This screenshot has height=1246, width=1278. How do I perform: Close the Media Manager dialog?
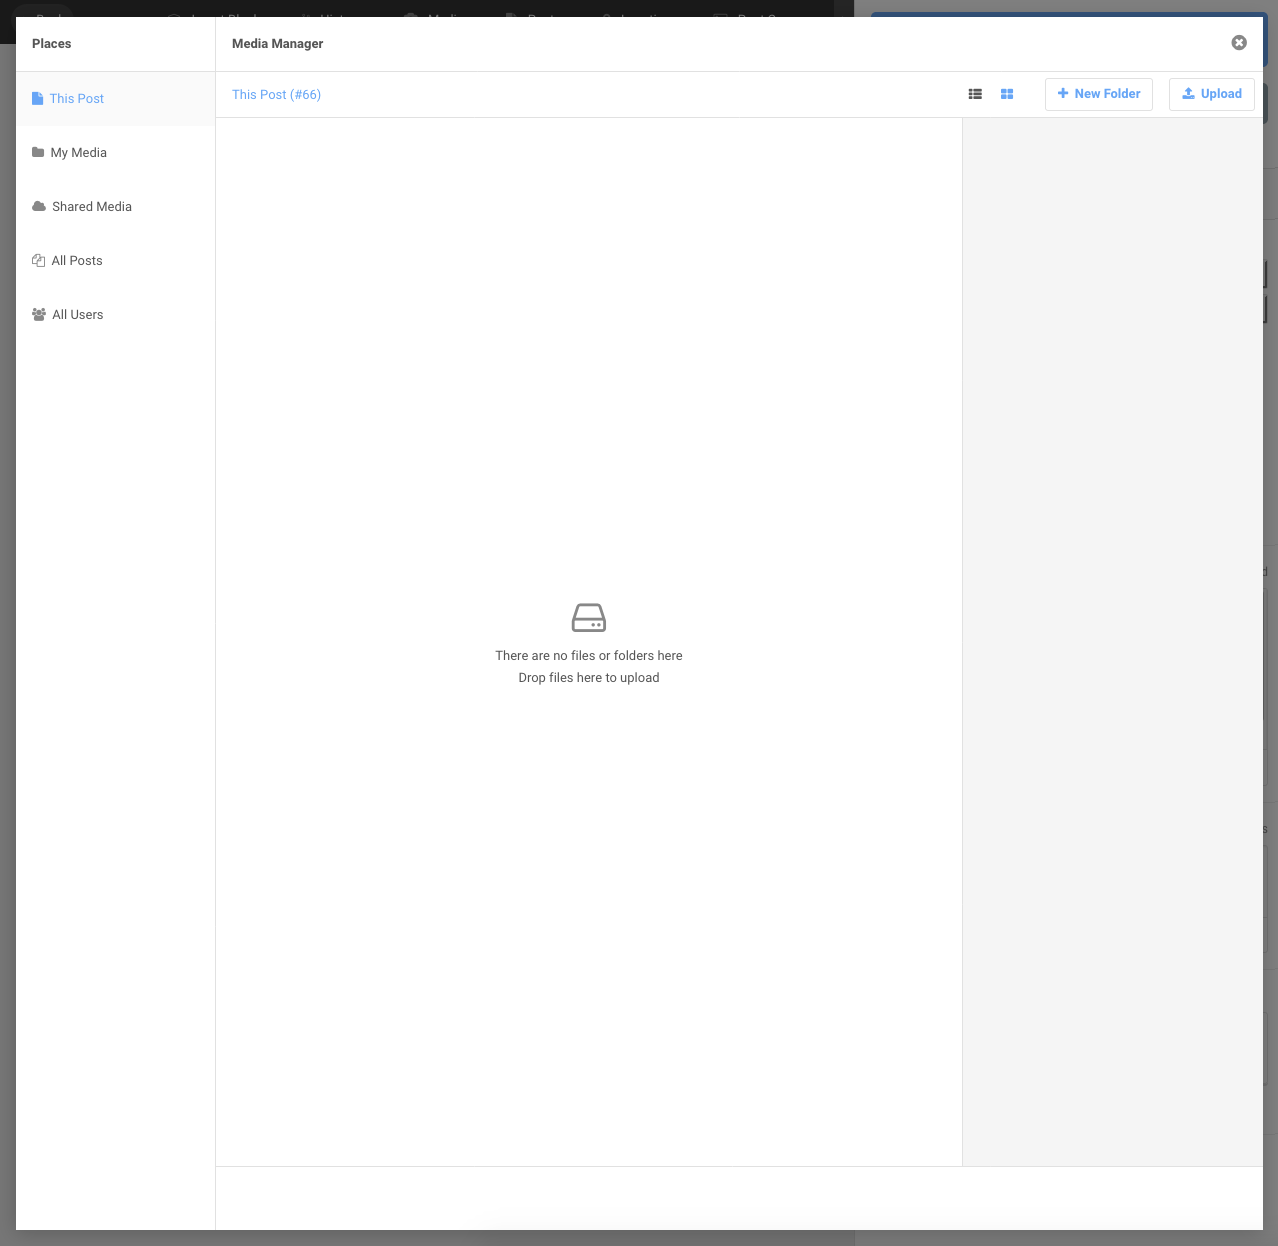(1239, 43)
